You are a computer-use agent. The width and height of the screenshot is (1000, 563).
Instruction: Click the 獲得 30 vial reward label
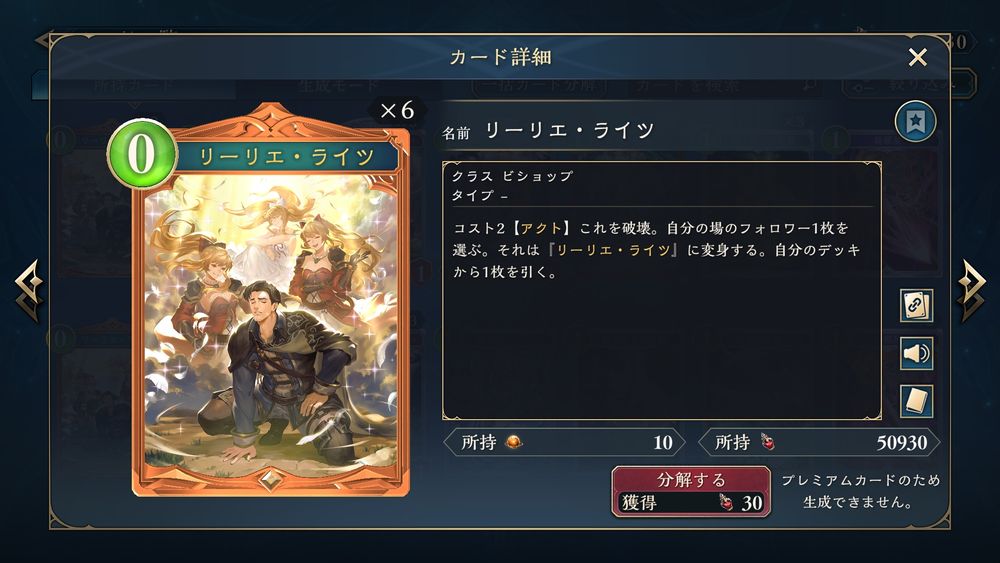coord(692,502)
